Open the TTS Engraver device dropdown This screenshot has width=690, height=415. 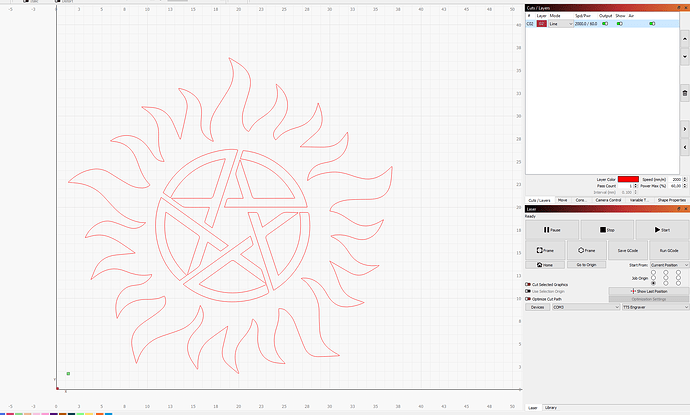tap(655, 307)
